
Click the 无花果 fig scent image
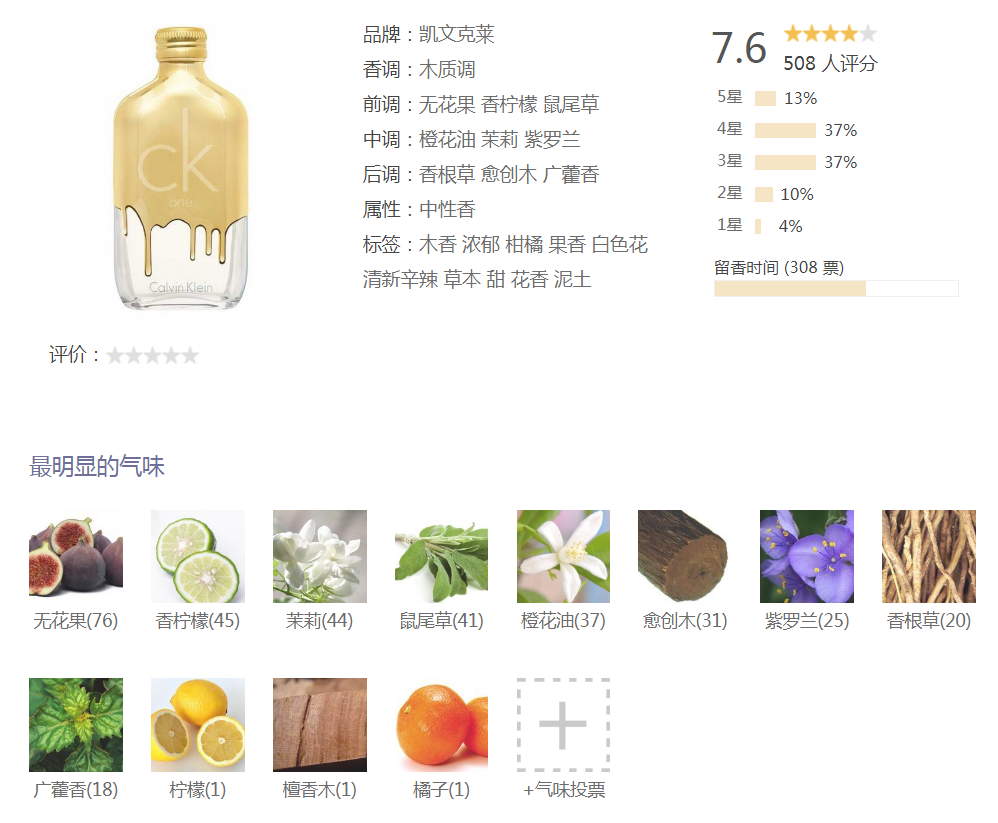tap(76, 556)
